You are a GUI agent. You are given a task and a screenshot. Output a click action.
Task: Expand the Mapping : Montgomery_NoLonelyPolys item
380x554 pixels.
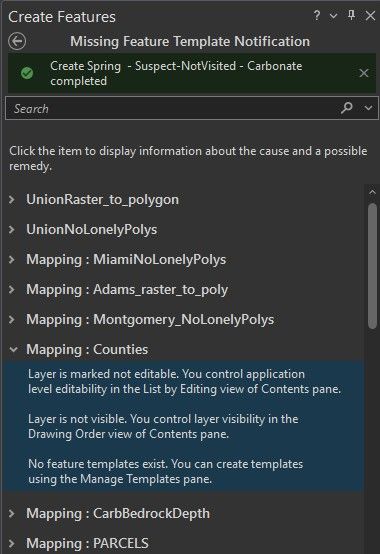click(x=12, y=320)
